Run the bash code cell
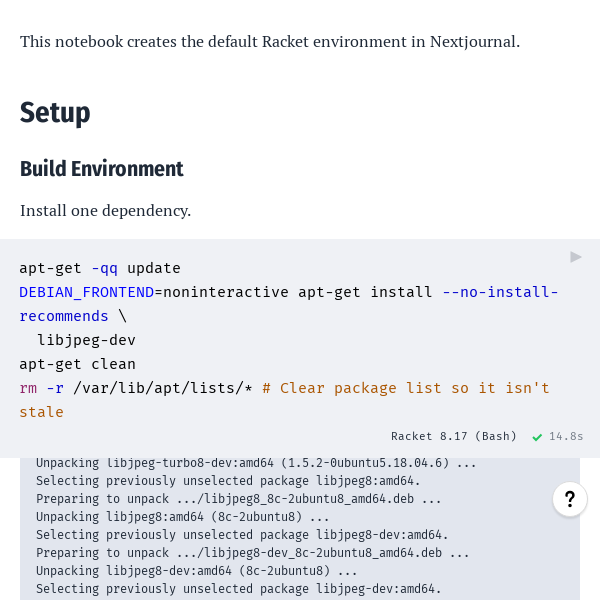The image size is (600, 600). 576,257
